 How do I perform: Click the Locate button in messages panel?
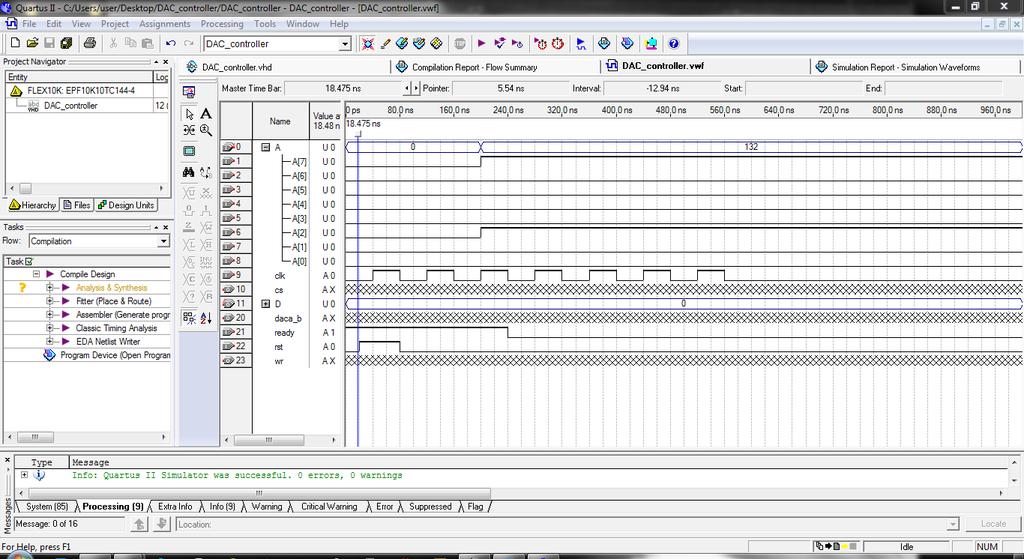(x=993, y=524)
